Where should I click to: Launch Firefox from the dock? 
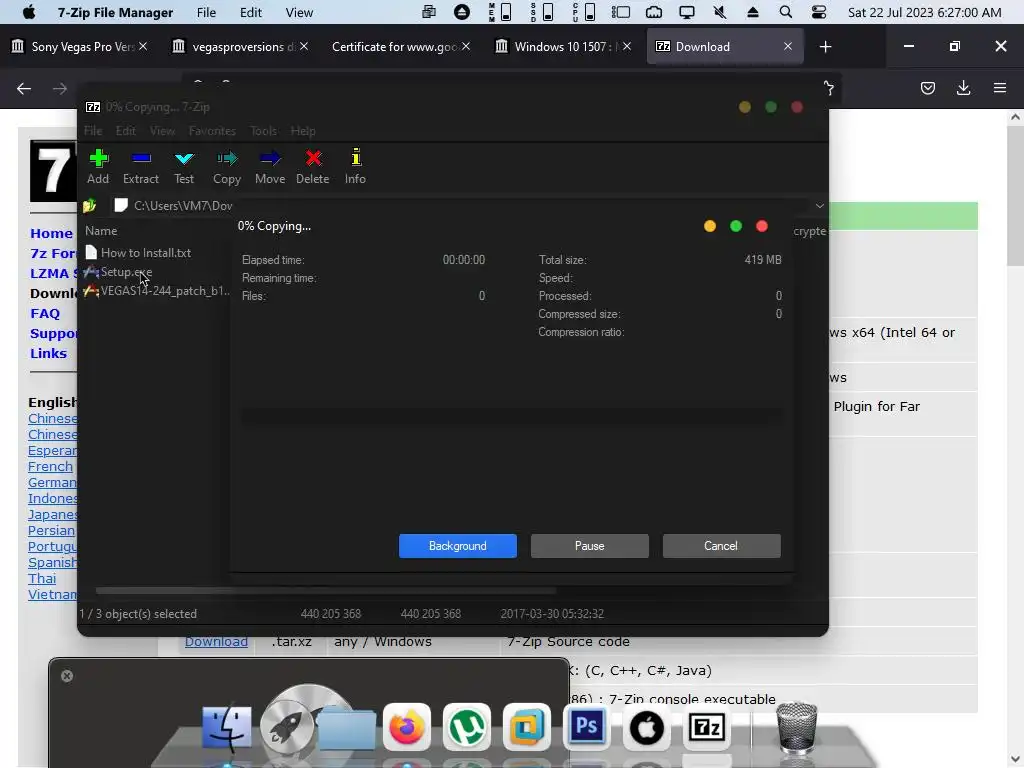point(406,727)
